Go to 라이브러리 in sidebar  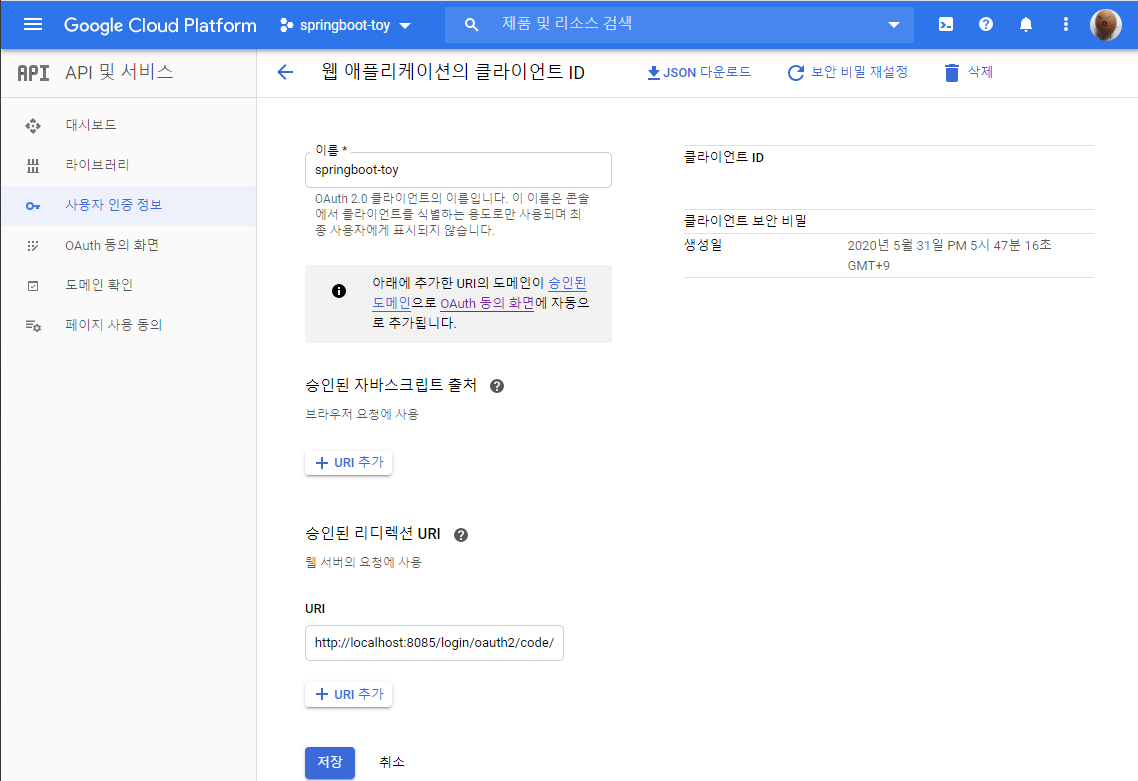click(x=97, y=165)
